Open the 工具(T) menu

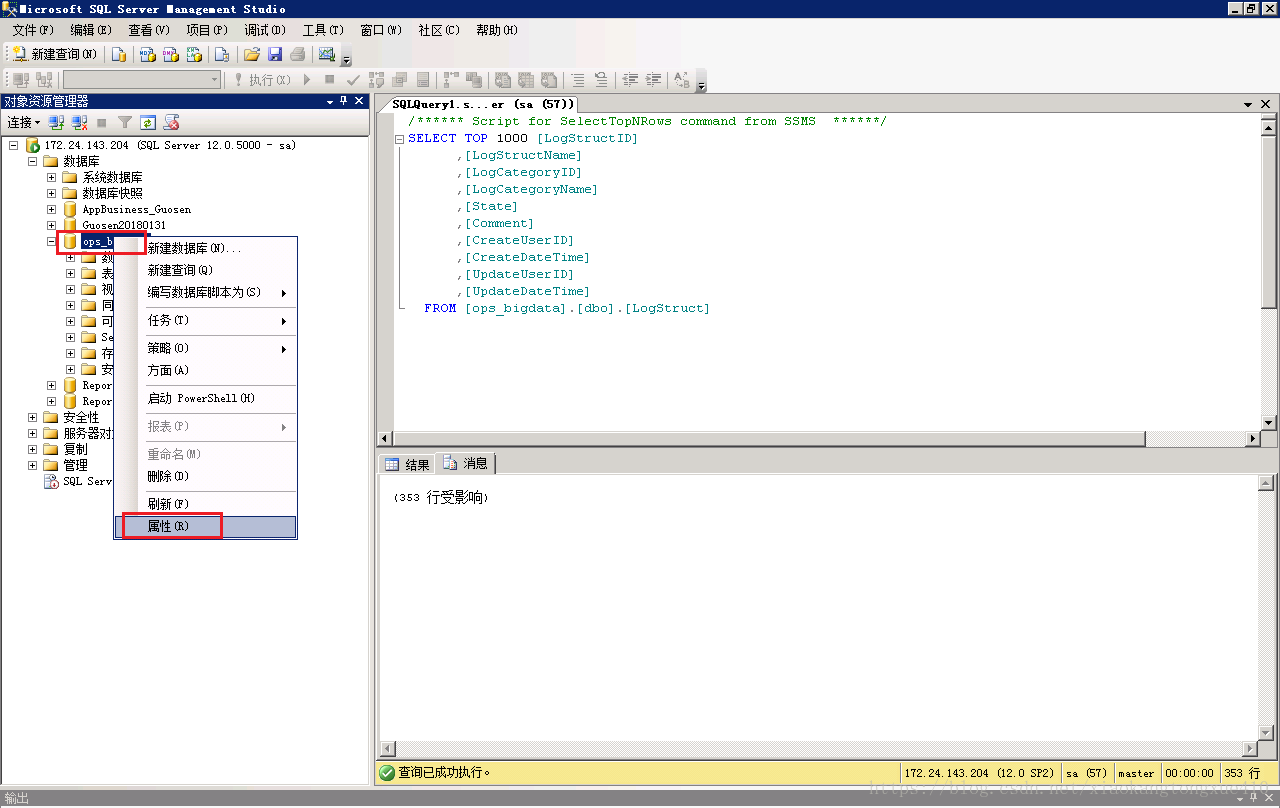pos(322,30)
